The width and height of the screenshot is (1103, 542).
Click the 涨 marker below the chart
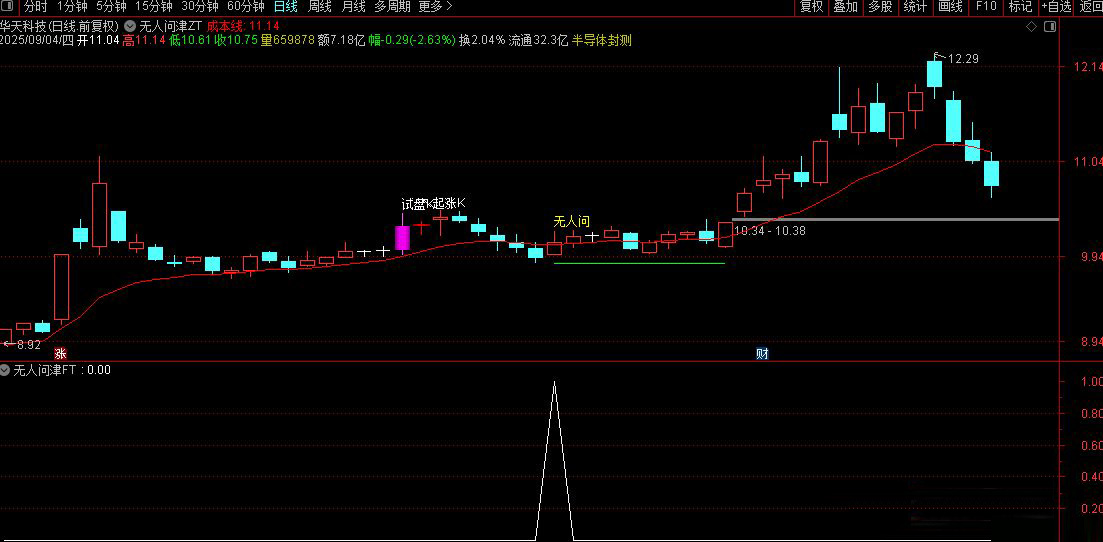pyautogui.click(x=61, y=353)
